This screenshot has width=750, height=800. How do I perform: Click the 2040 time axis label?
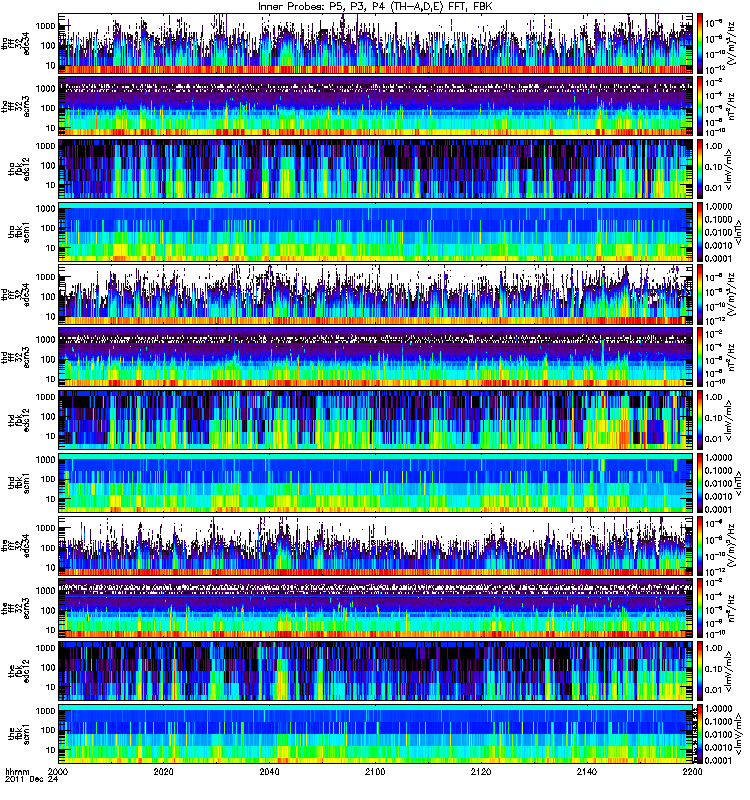[x=269, y=772]
